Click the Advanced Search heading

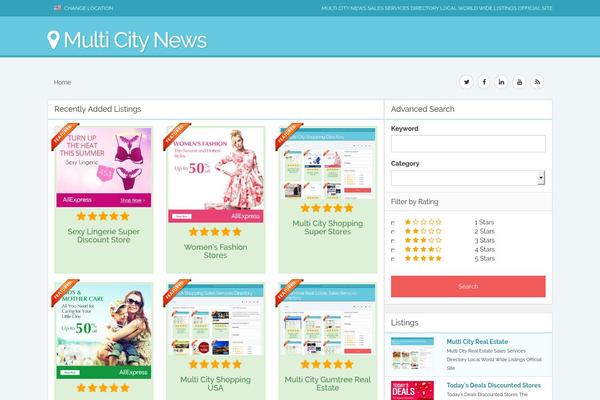click(x=422, y=109)
